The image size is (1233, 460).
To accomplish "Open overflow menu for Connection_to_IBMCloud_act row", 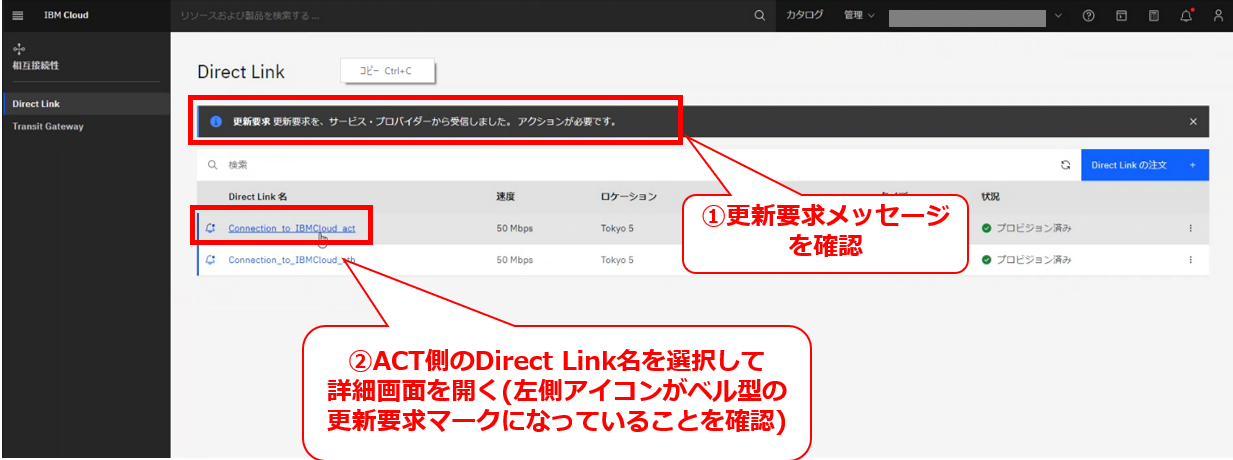I will point(1190,228).
